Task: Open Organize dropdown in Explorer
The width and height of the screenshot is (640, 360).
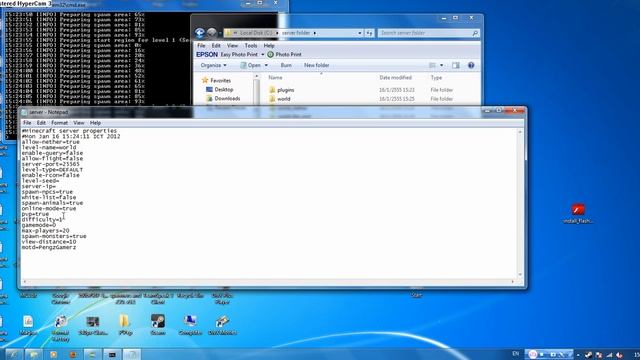Action: [213, 65]
